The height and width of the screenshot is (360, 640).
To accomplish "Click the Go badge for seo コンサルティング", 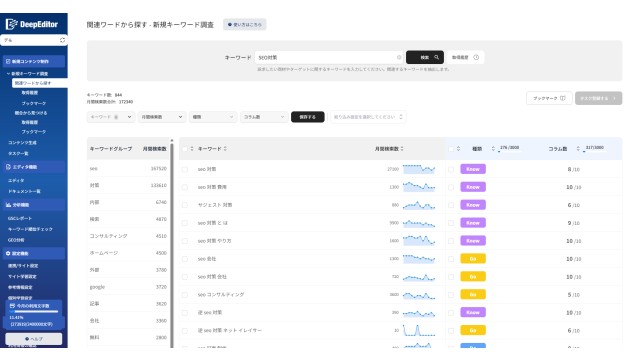I will [473, 295].
